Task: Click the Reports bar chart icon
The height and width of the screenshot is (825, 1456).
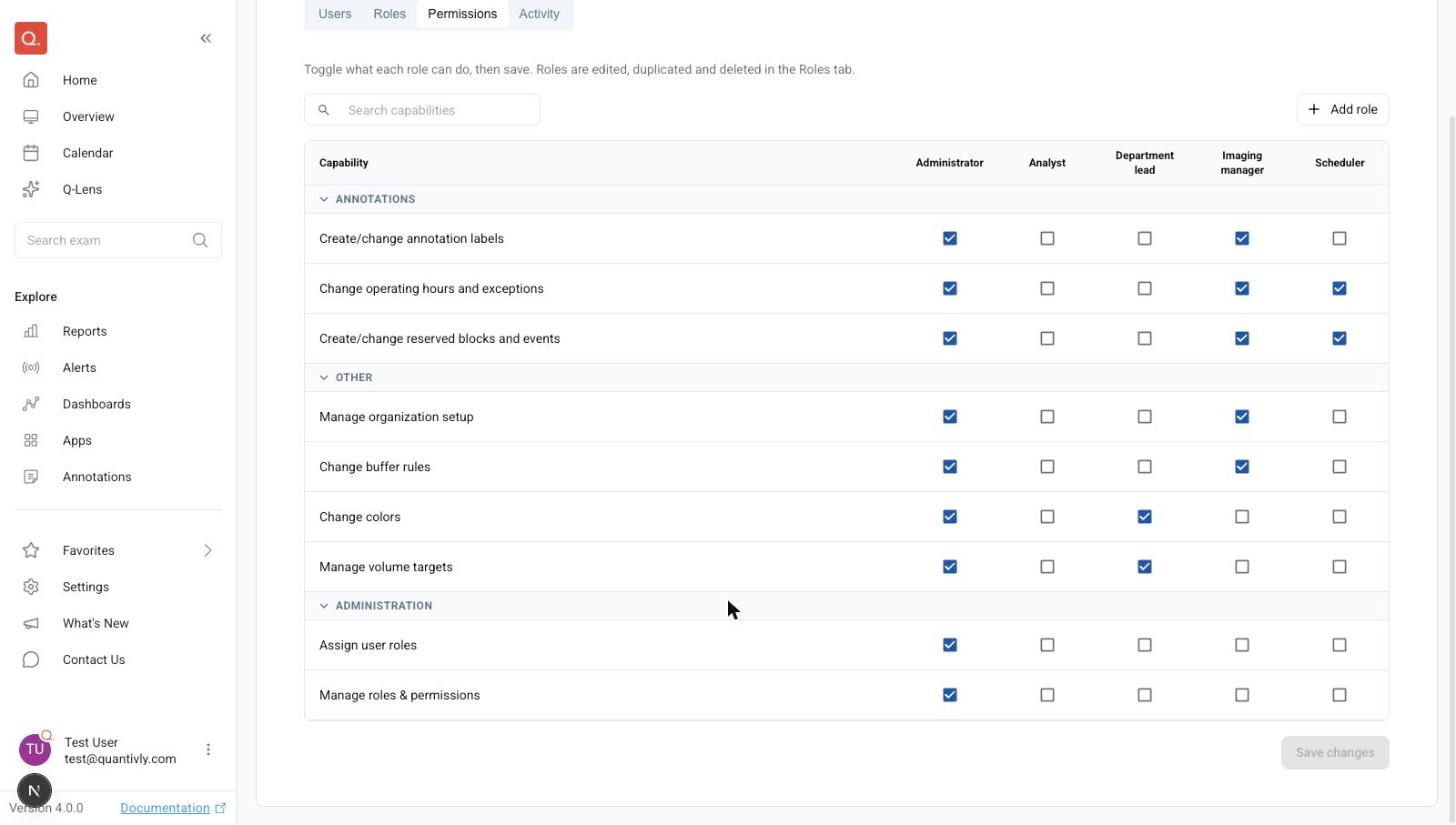Action: click(x=31, y=331)
